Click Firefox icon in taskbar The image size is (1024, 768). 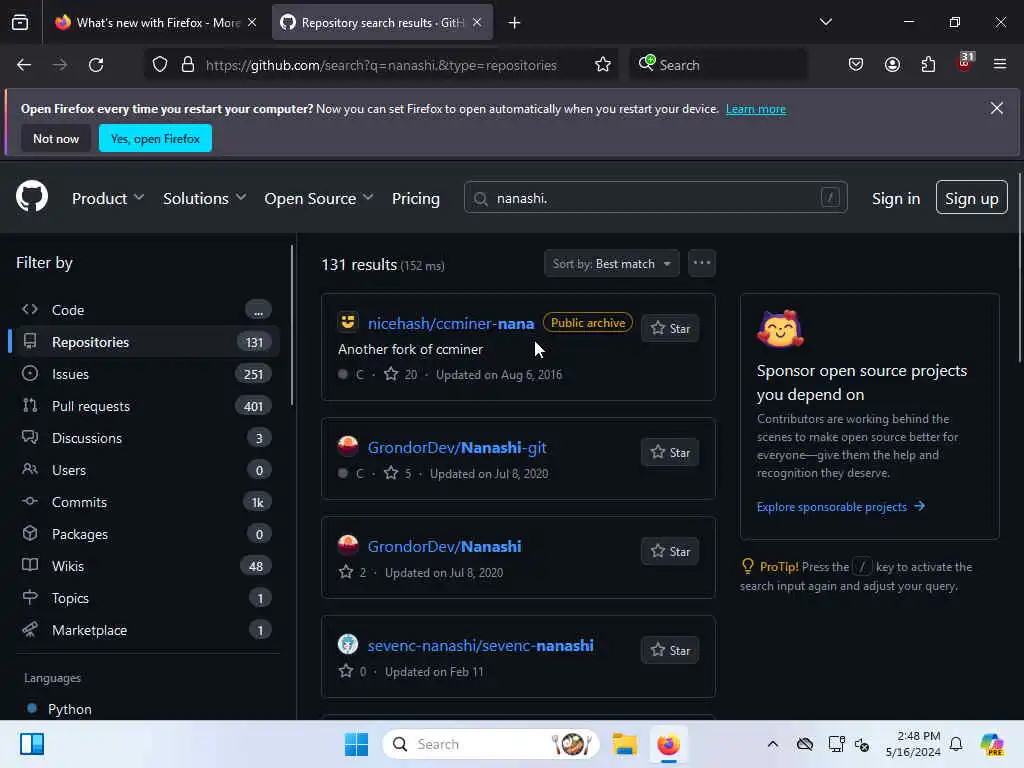pyautogui.click(x=668, y=744)
